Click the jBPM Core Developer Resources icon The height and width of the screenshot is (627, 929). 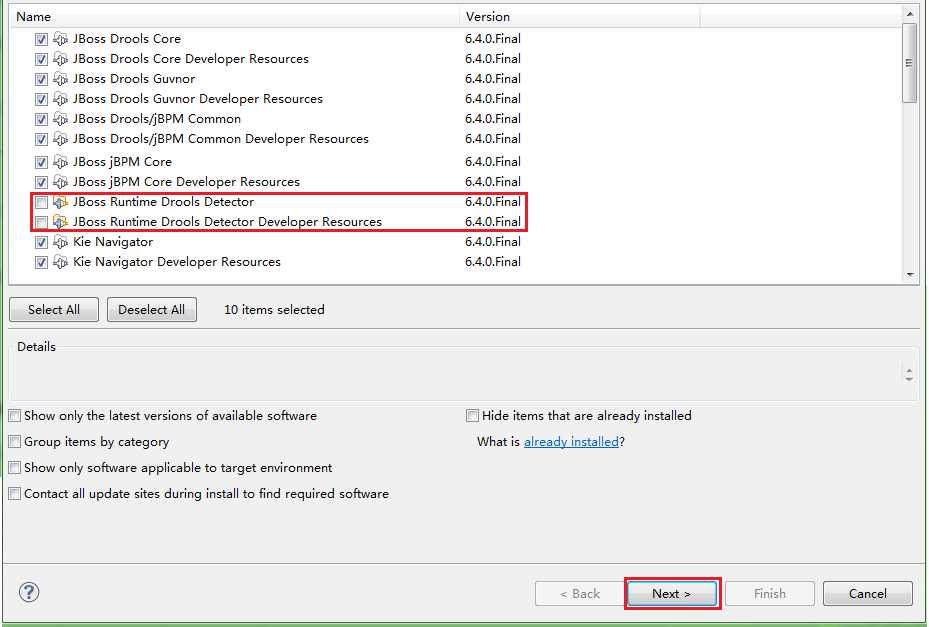pos(60,182)
